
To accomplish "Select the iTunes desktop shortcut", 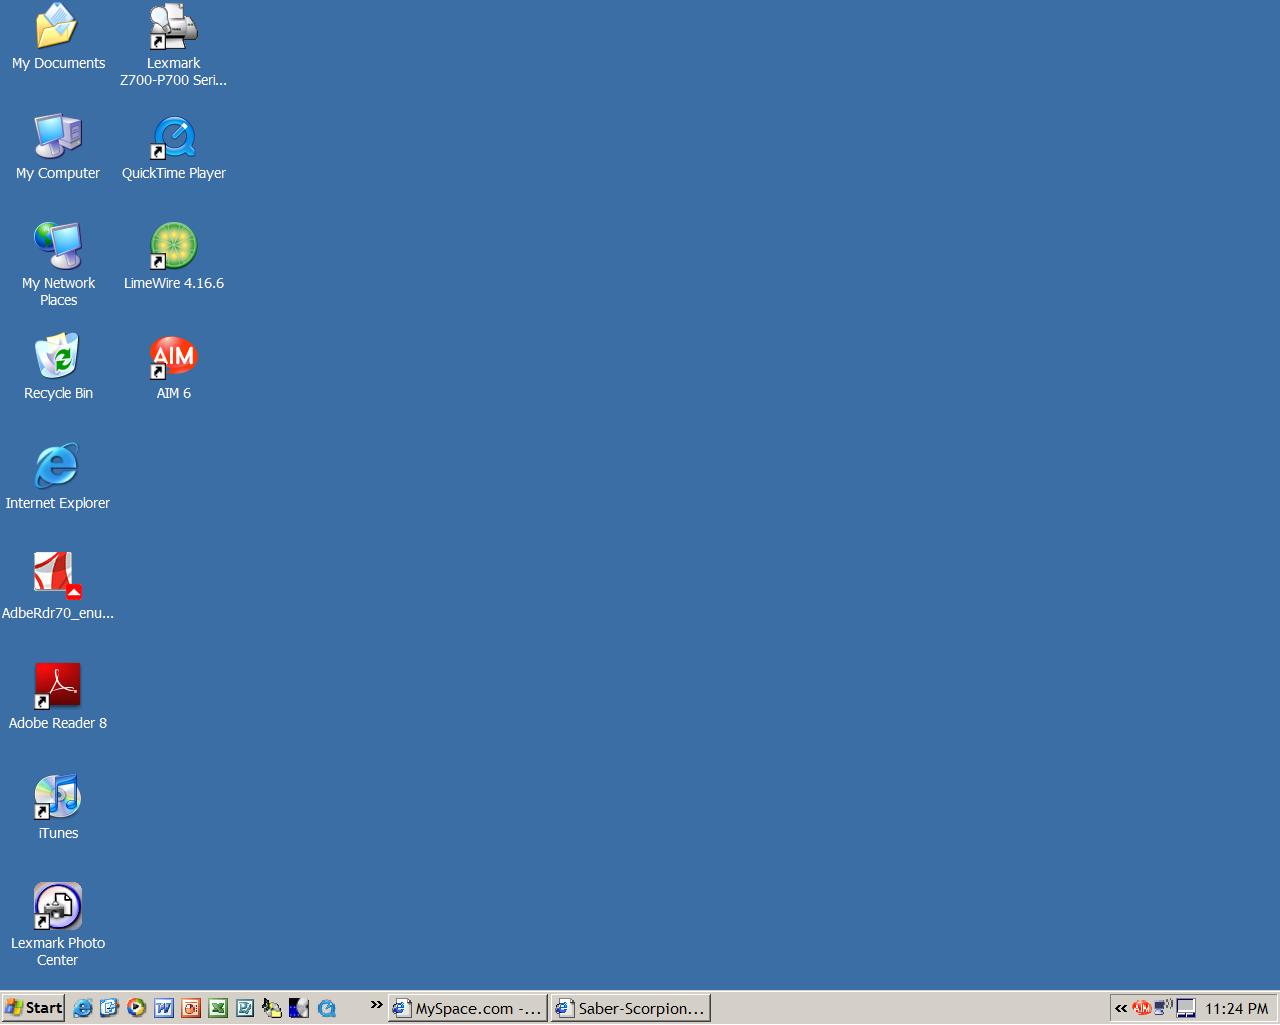I will [x=58, y=808].
